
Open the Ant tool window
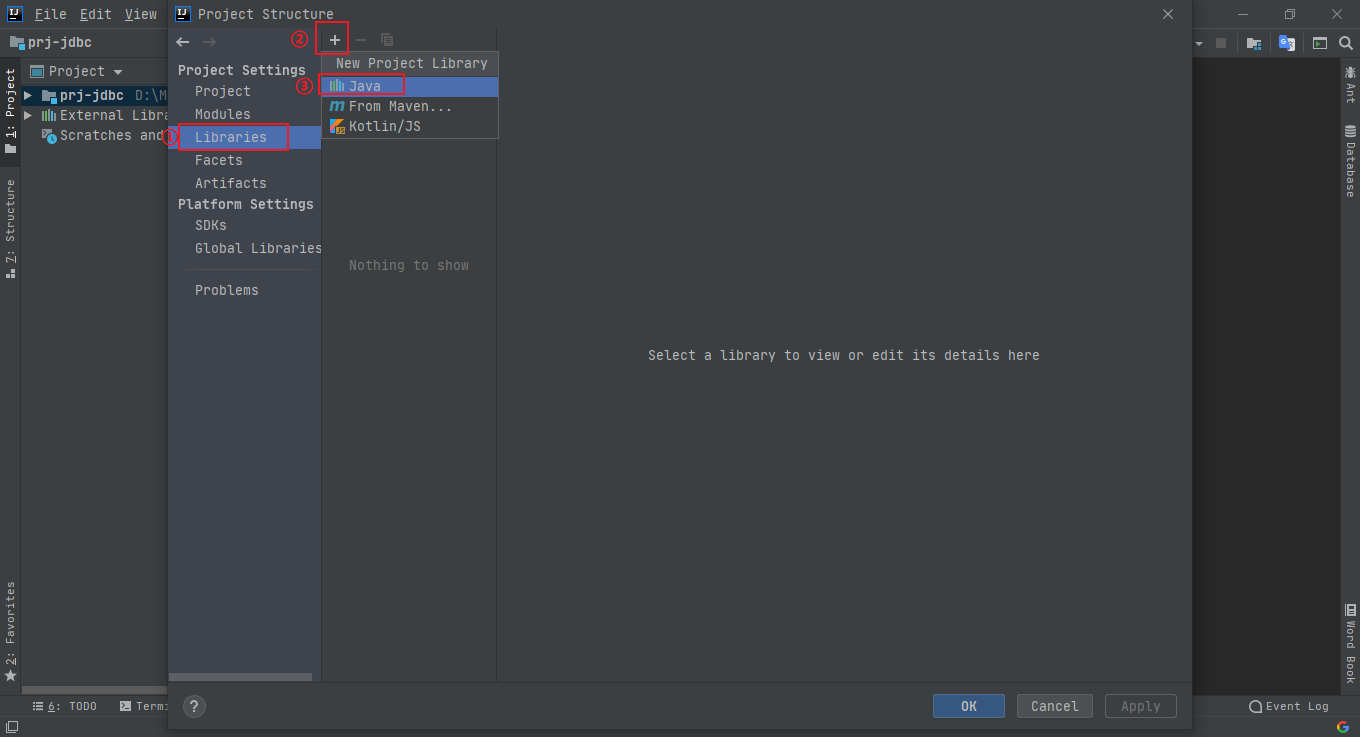click(1350, 85)
